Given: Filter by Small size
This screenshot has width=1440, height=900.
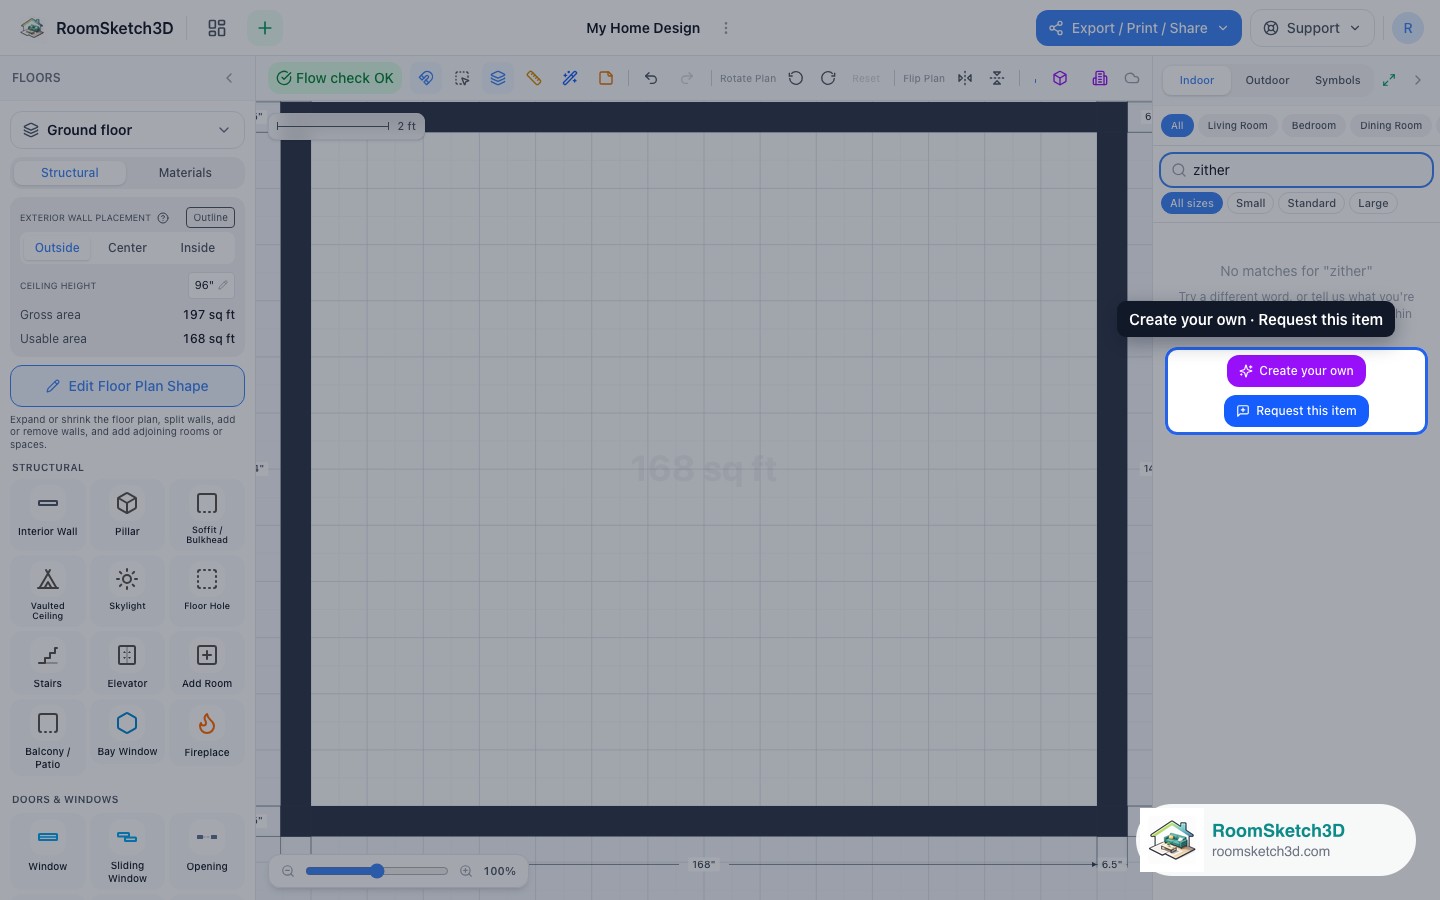Looking at the screenshot, I should click(x=1250, y=203).
